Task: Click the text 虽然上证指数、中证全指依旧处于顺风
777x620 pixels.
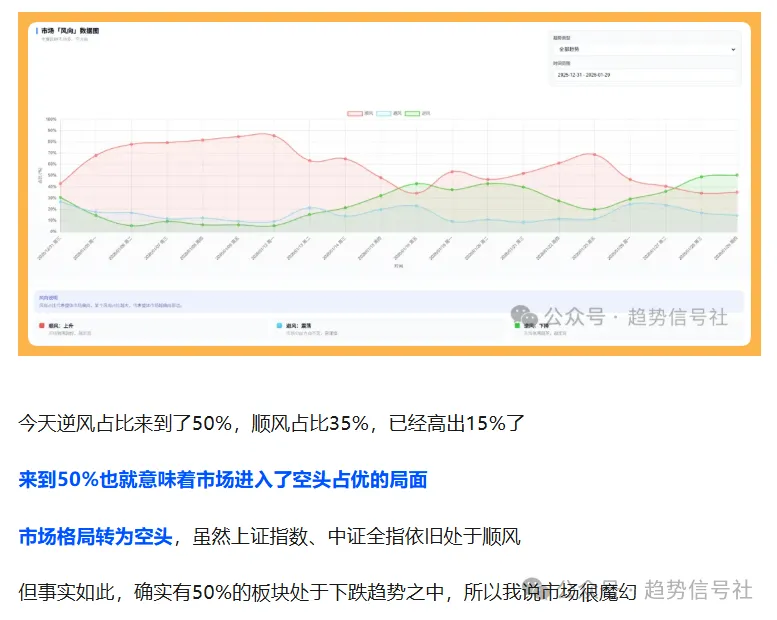Action: (x=357, y=536)
